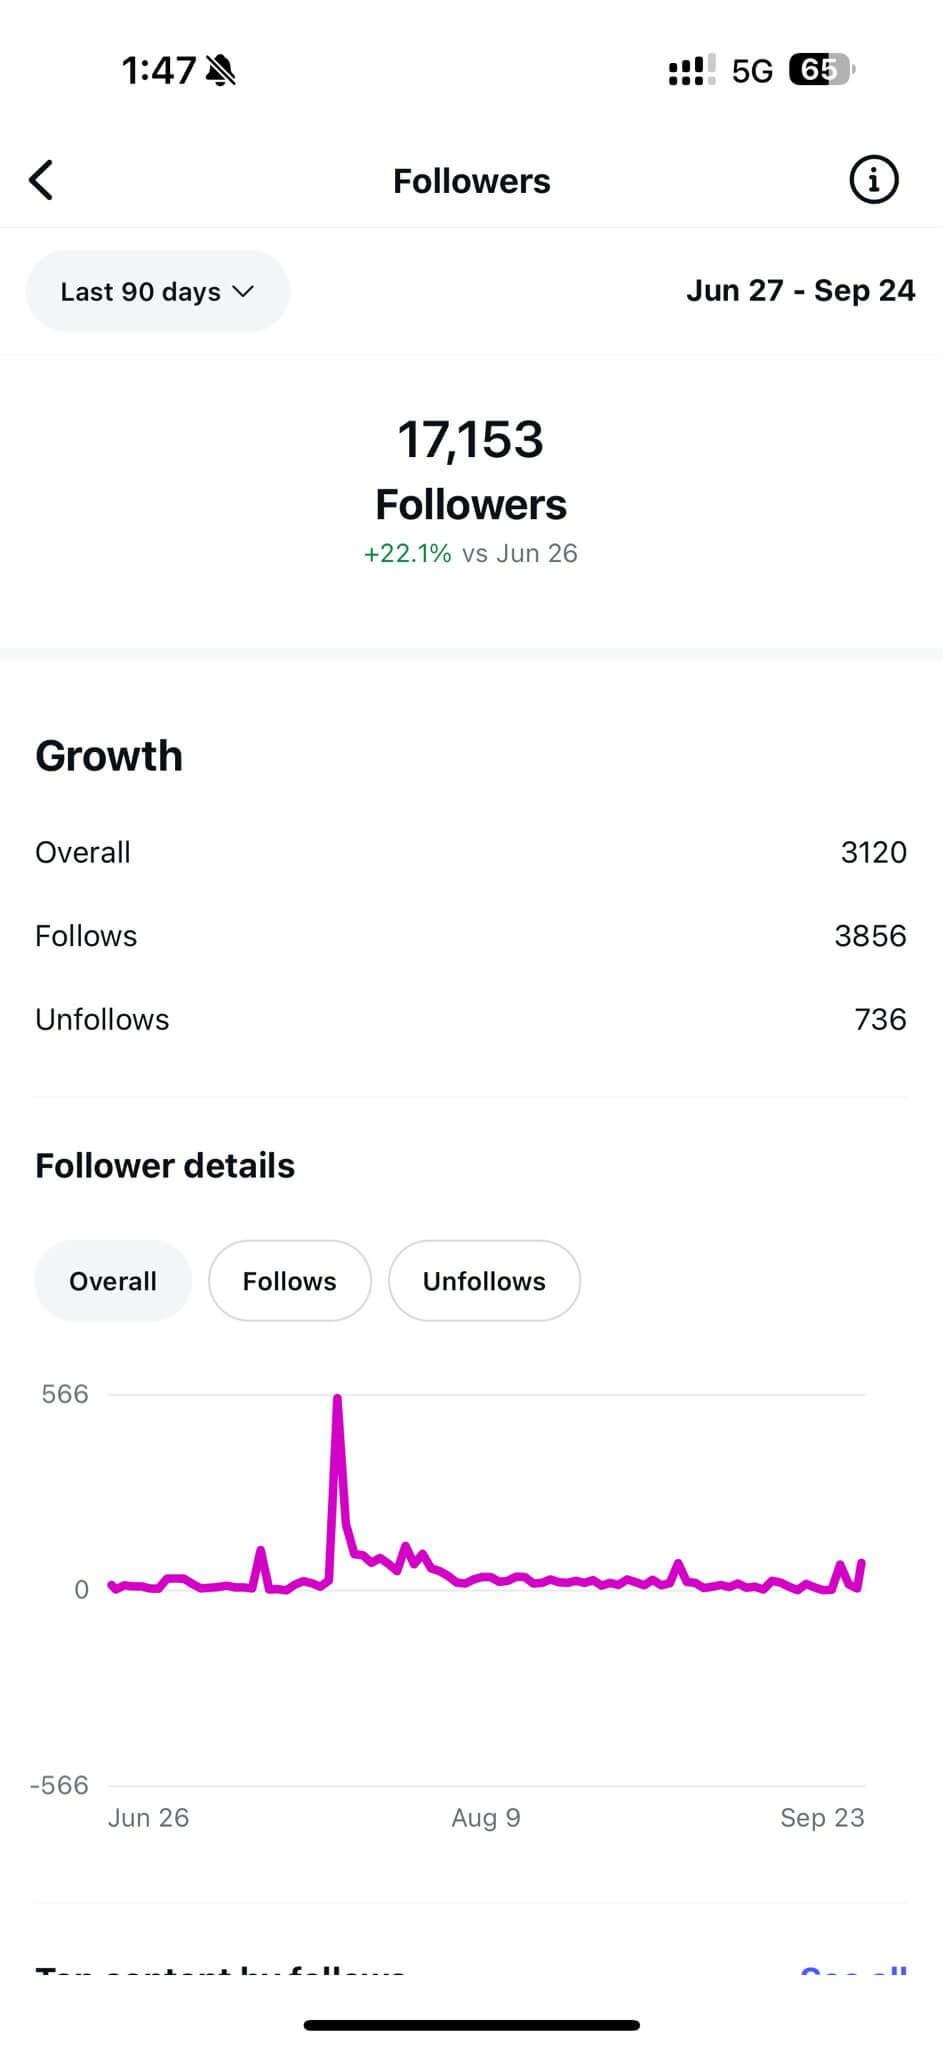The width and height of the screenshot is (943, 2048).
Task: Click the highest spike on the follower chart
Action: [337, 1400]
